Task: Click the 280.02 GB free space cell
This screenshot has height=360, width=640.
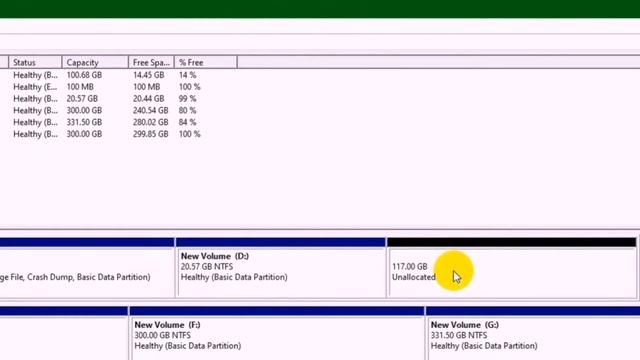Action: point(151,122)
